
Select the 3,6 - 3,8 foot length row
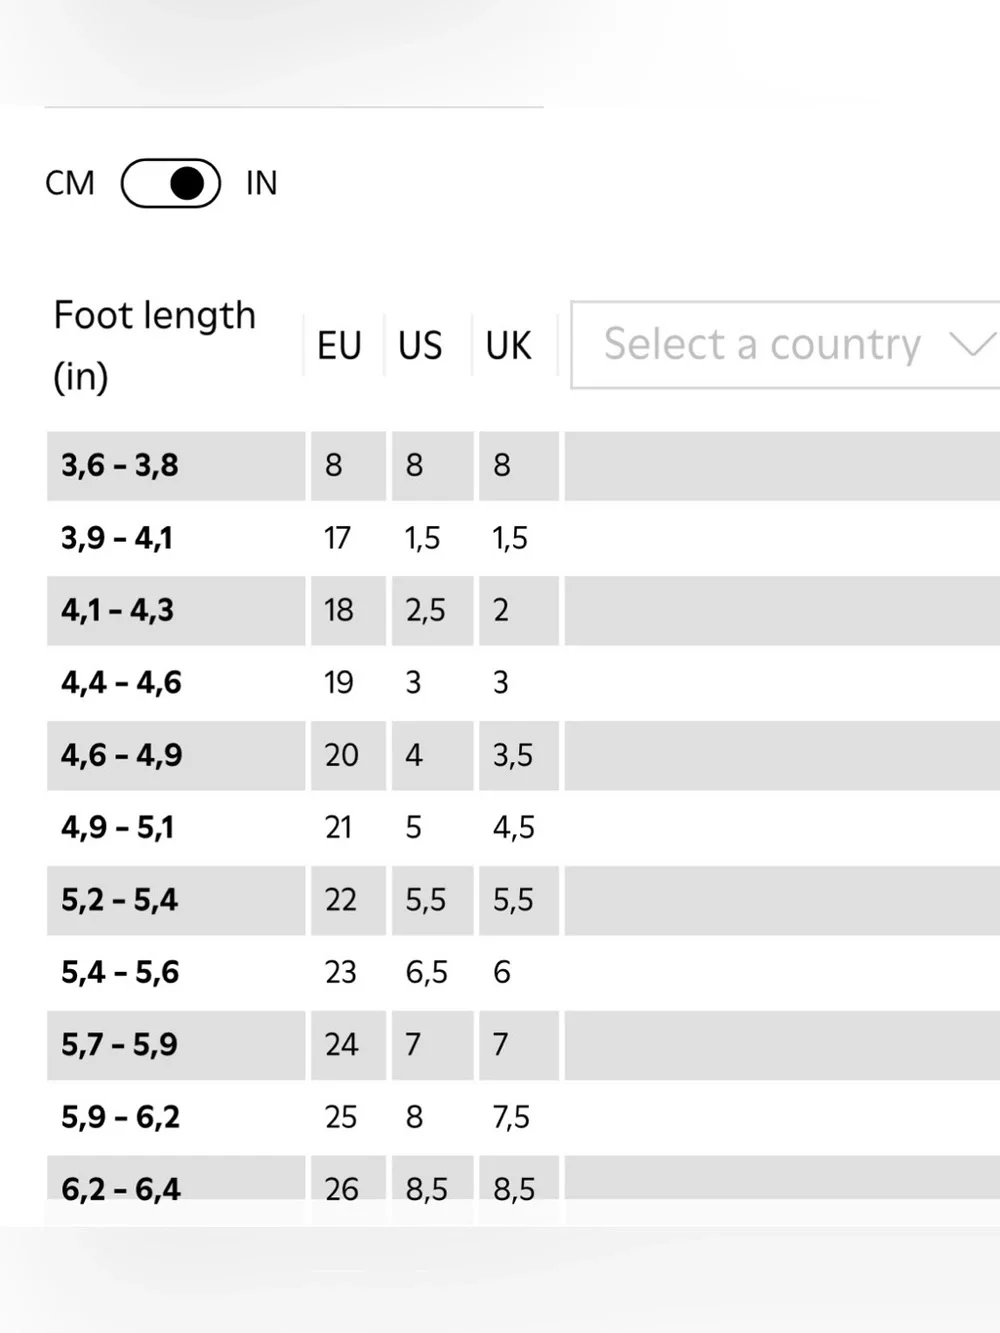coord(523,466)
